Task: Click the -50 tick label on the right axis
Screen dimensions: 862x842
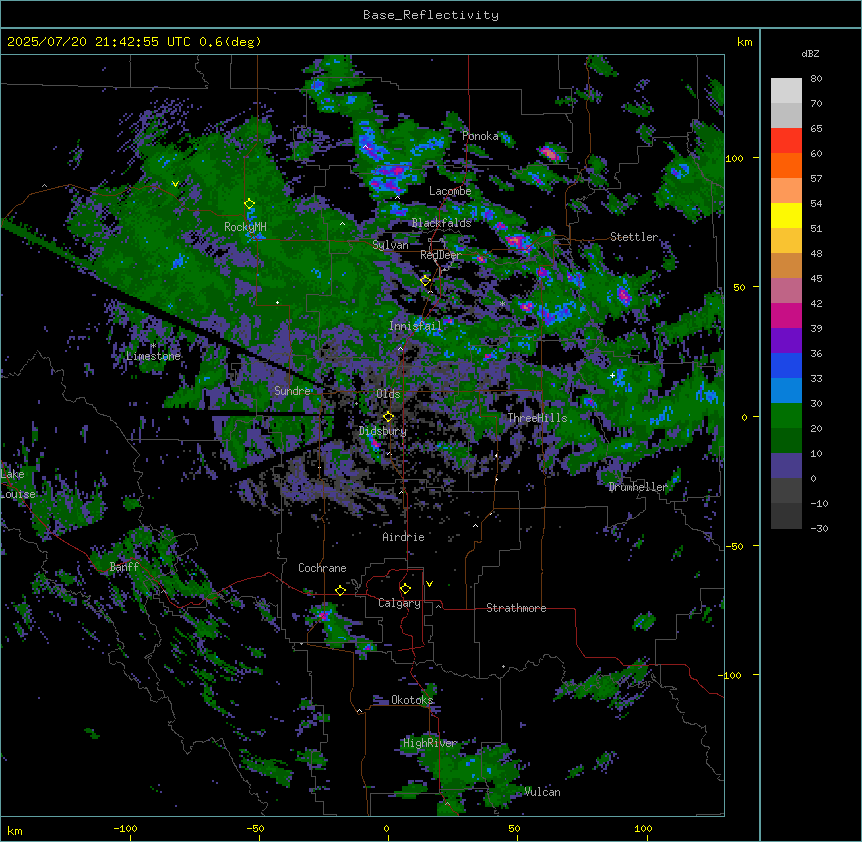Action: point(734,546)
